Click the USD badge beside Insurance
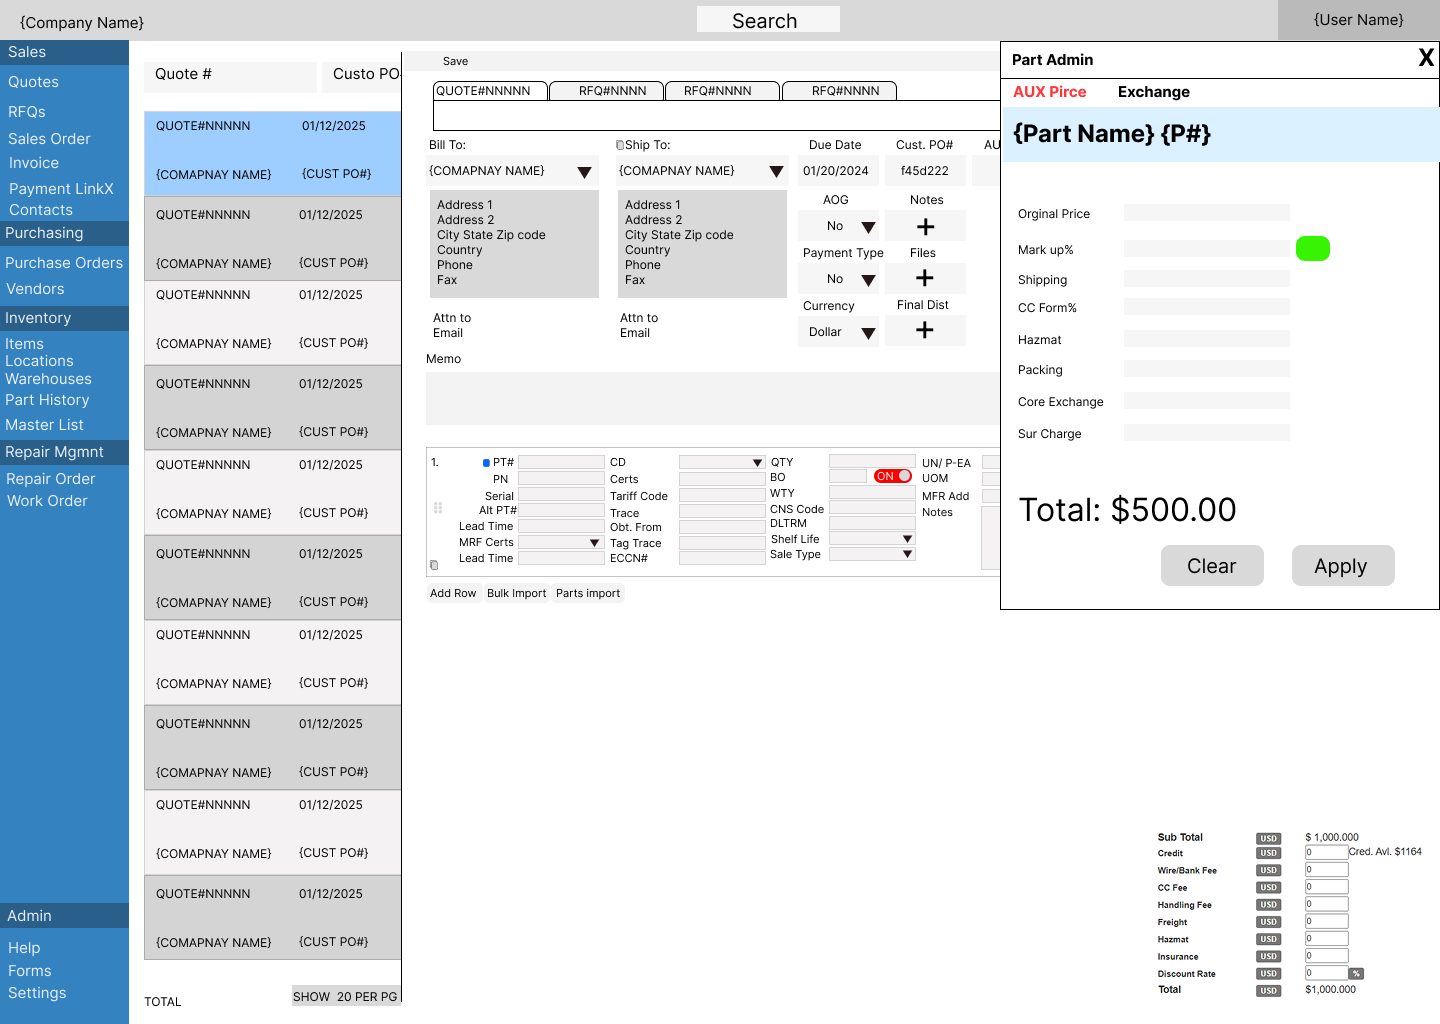This screenshot has height=1024, width=1440. (1269, 957)
